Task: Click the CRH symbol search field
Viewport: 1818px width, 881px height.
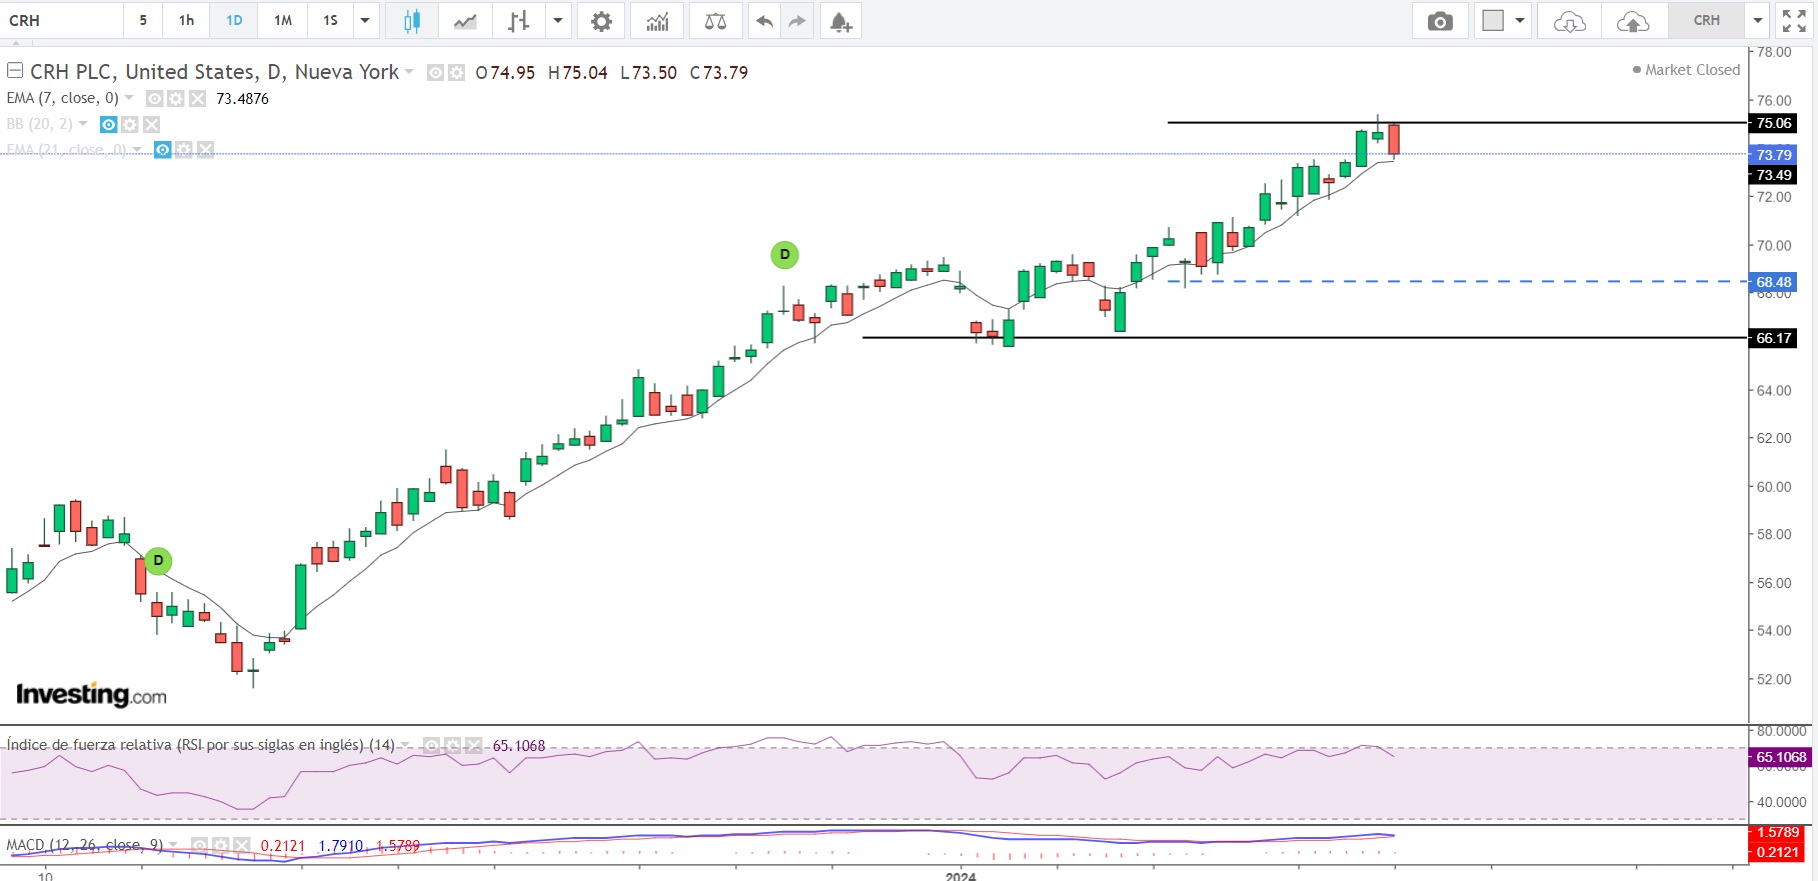Action: pyautogui.click(x=62, y=21)
